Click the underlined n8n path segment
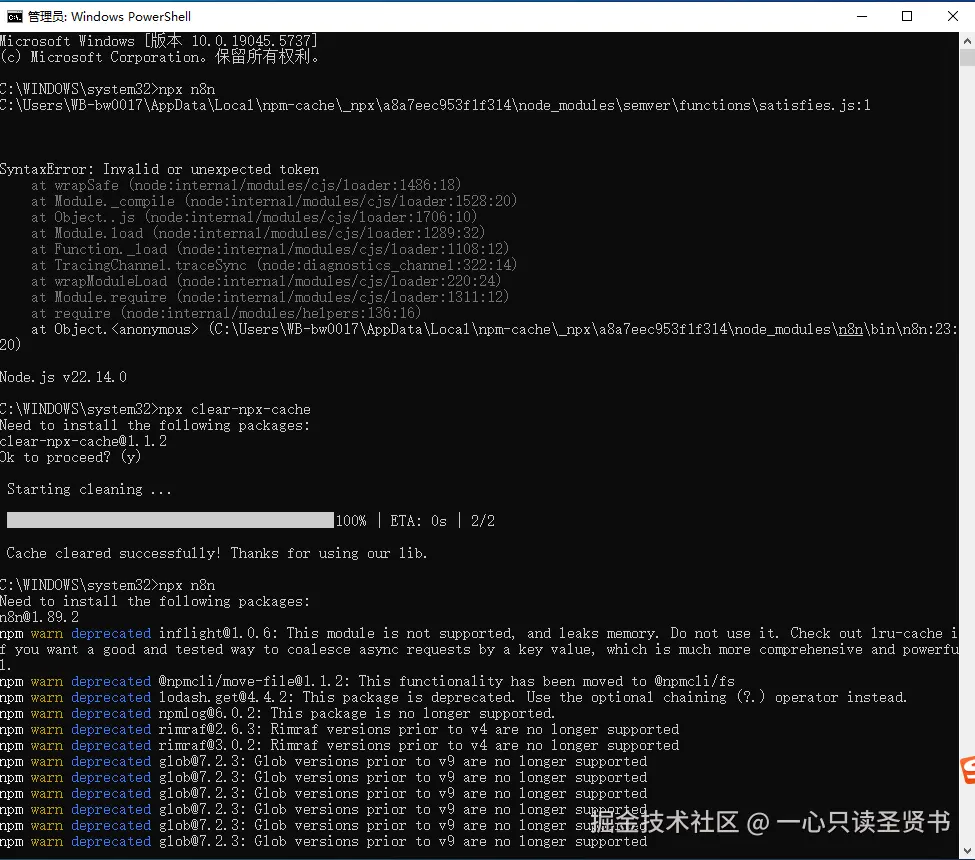Viewport: 975px width, 860px height. 850,330
